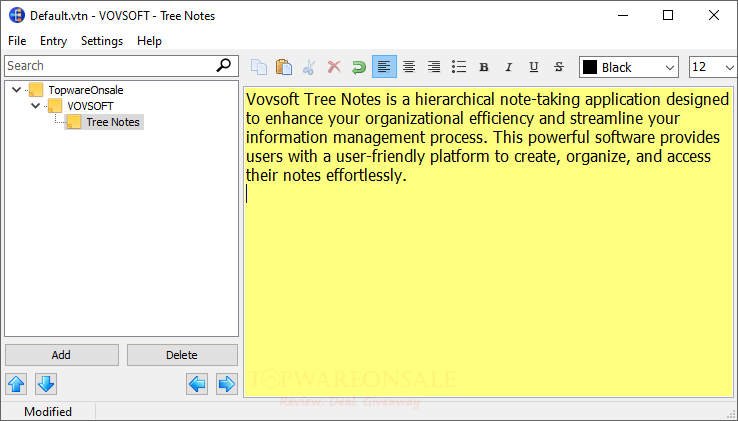Click the Copy icon in toolbar
This screenshot has width=738, height=421.
click(259, 67)
